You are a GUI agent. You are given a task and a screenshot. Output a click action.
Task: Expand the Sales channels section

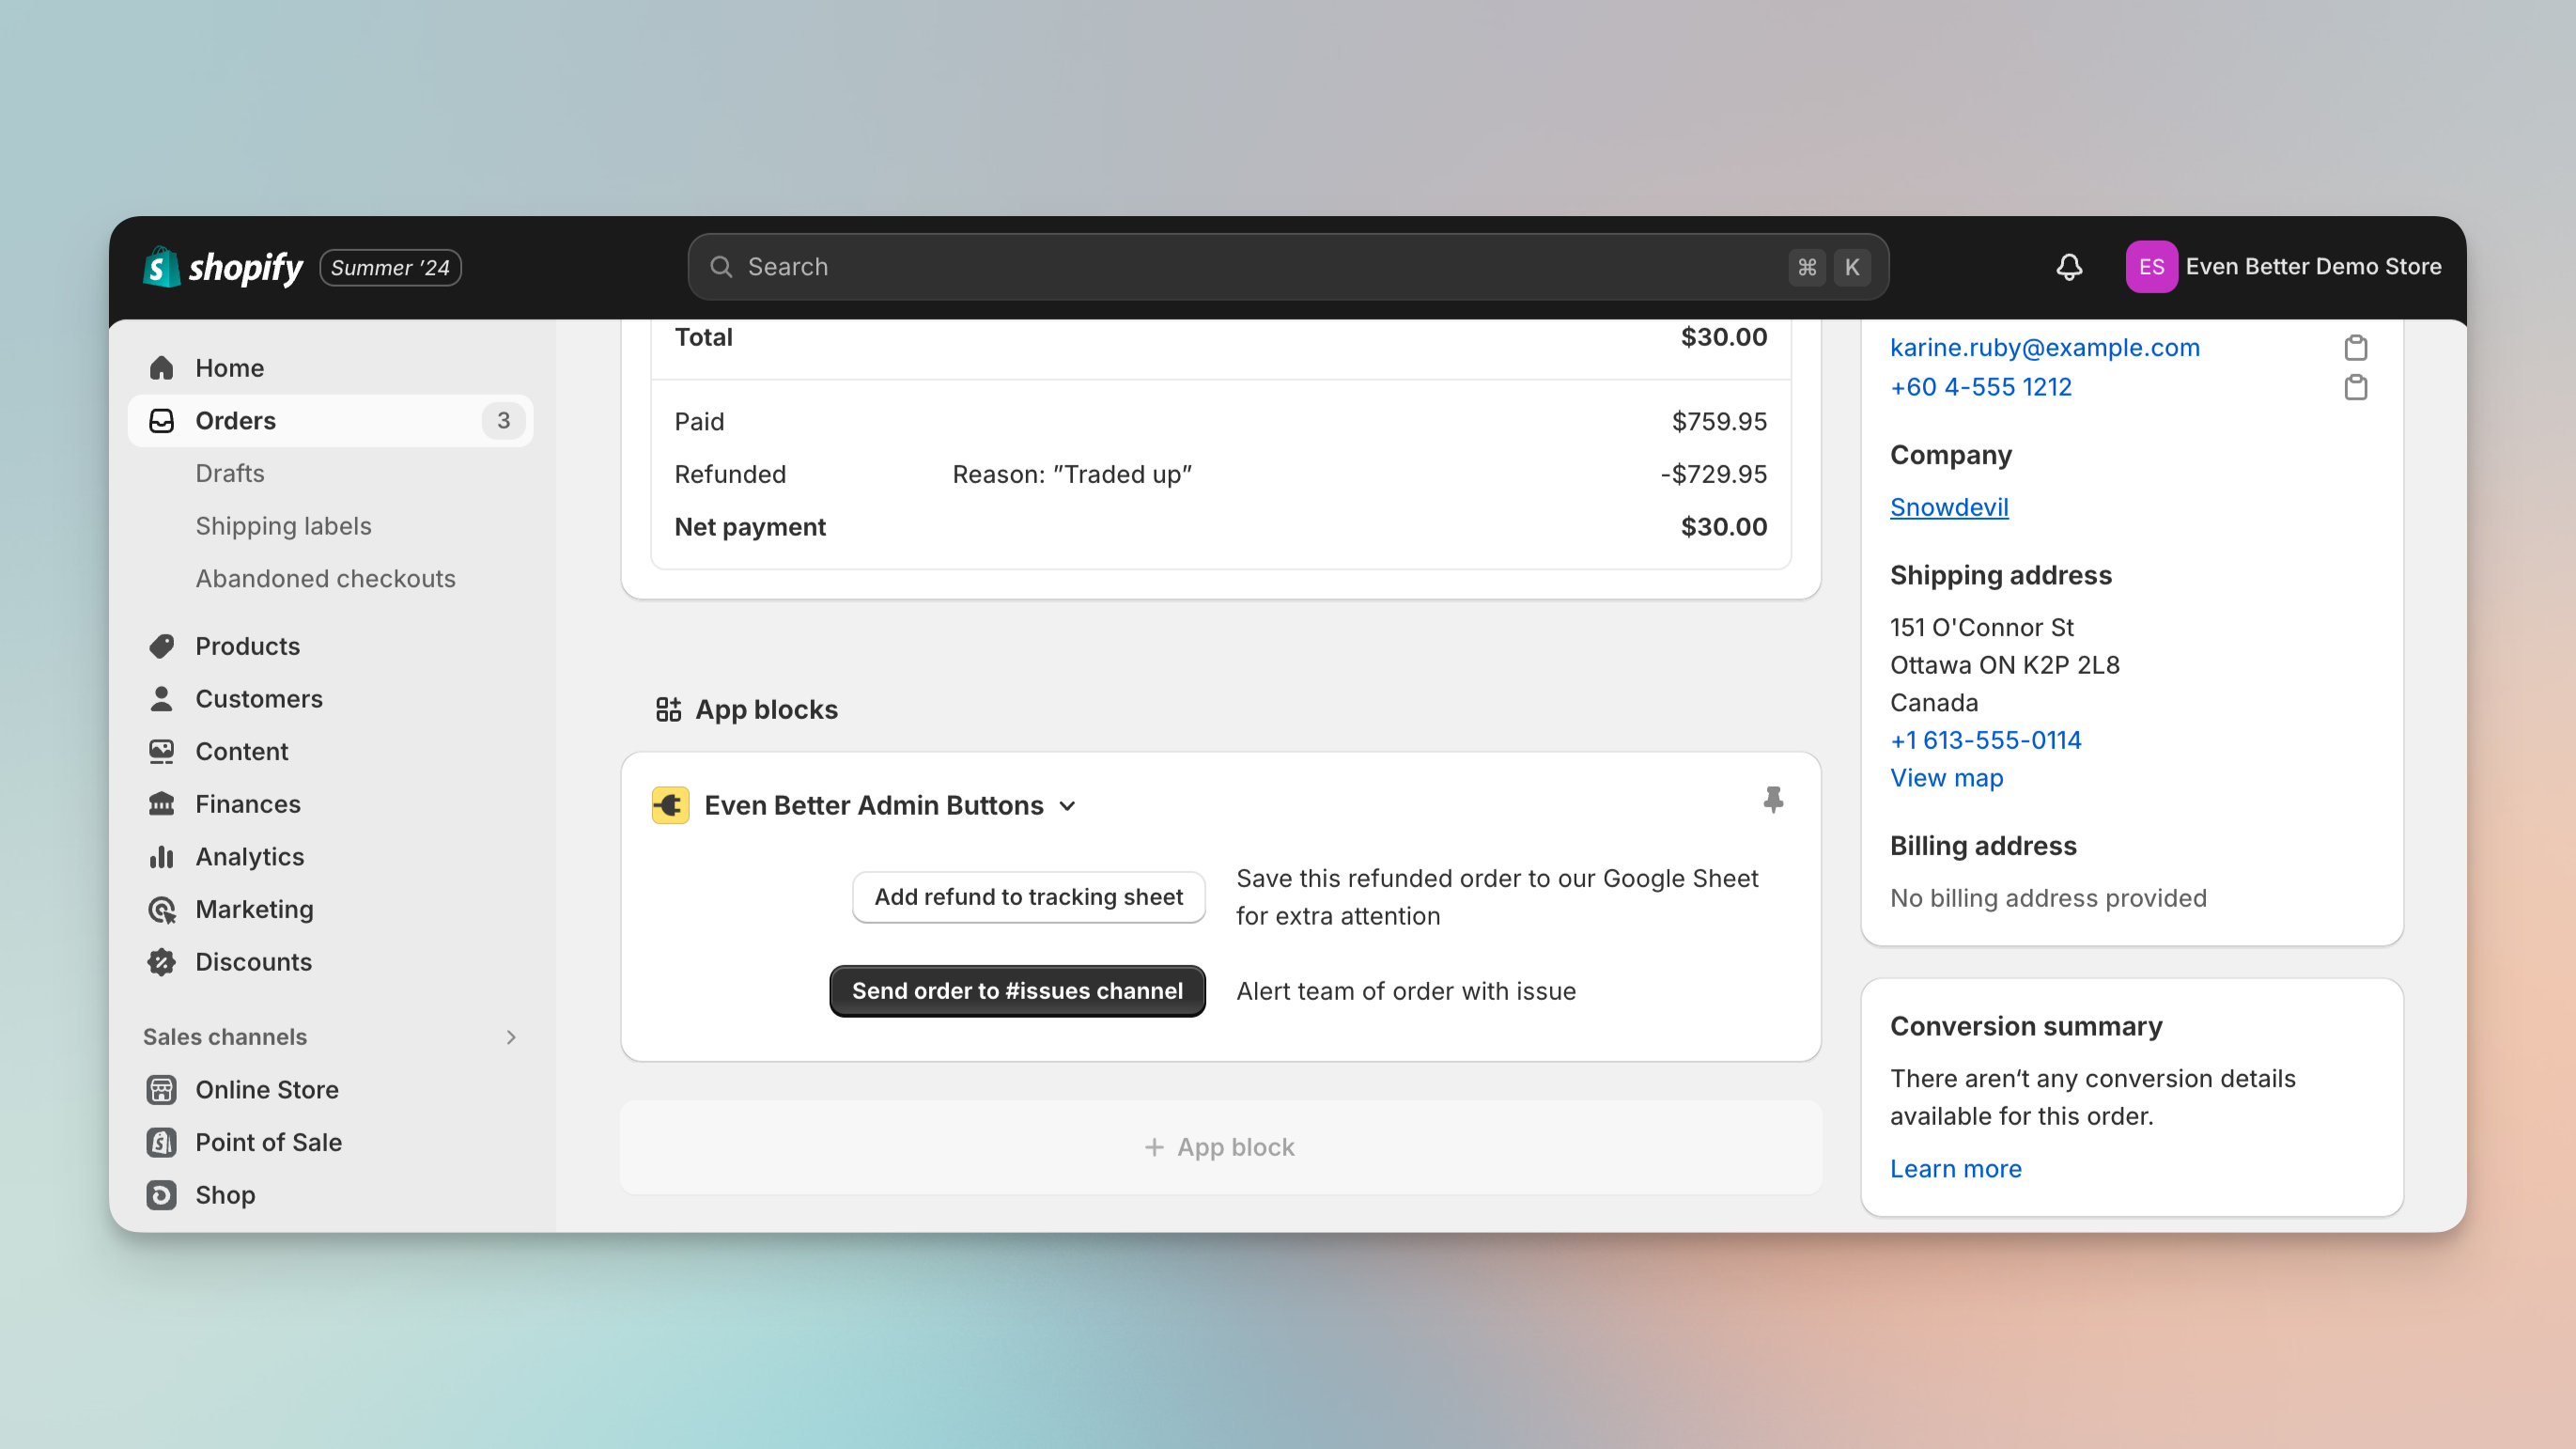coord(511,1037)
